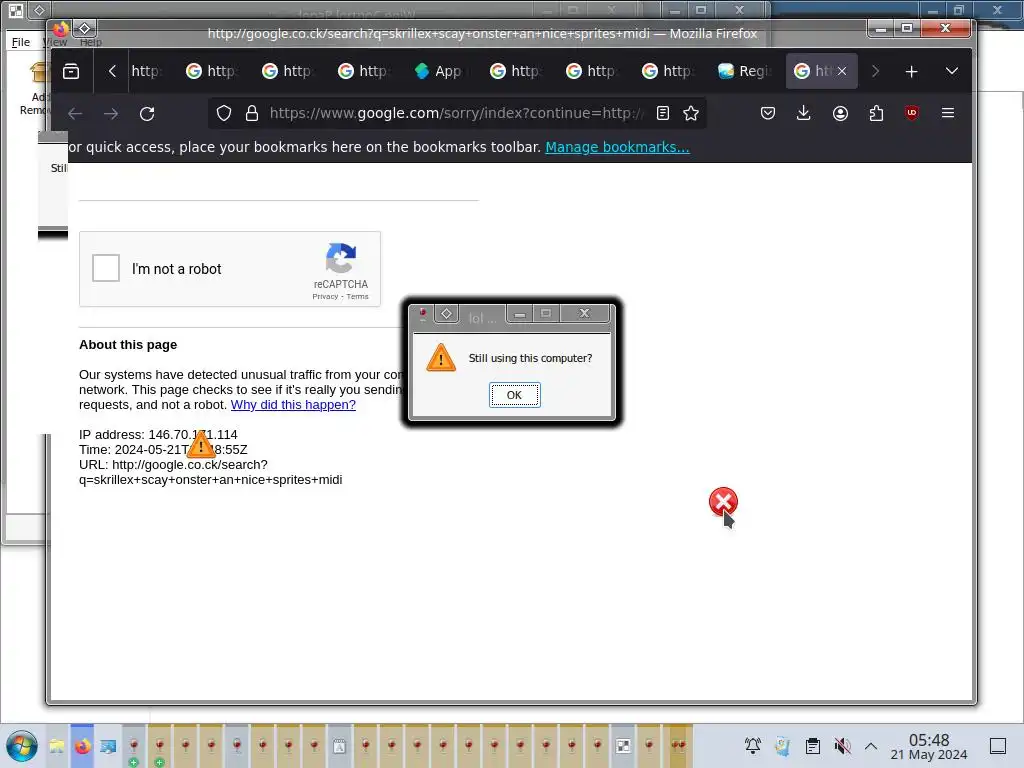
Task: Follow the Manage bookmarks link
Action: [617, 147]
